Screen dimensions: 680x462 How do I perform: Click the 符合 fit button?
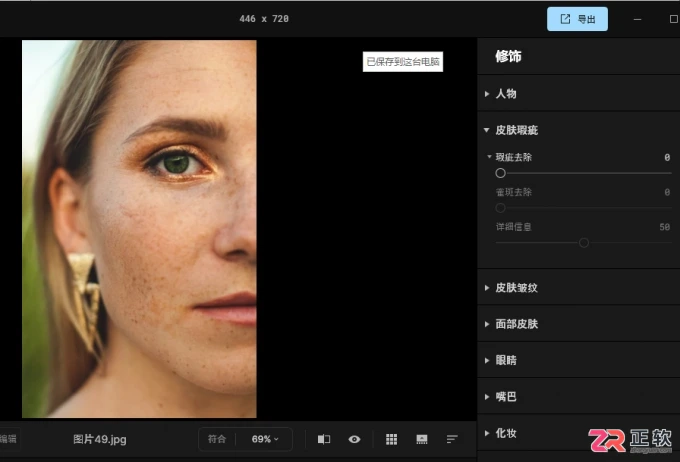(x=217, y=439)
